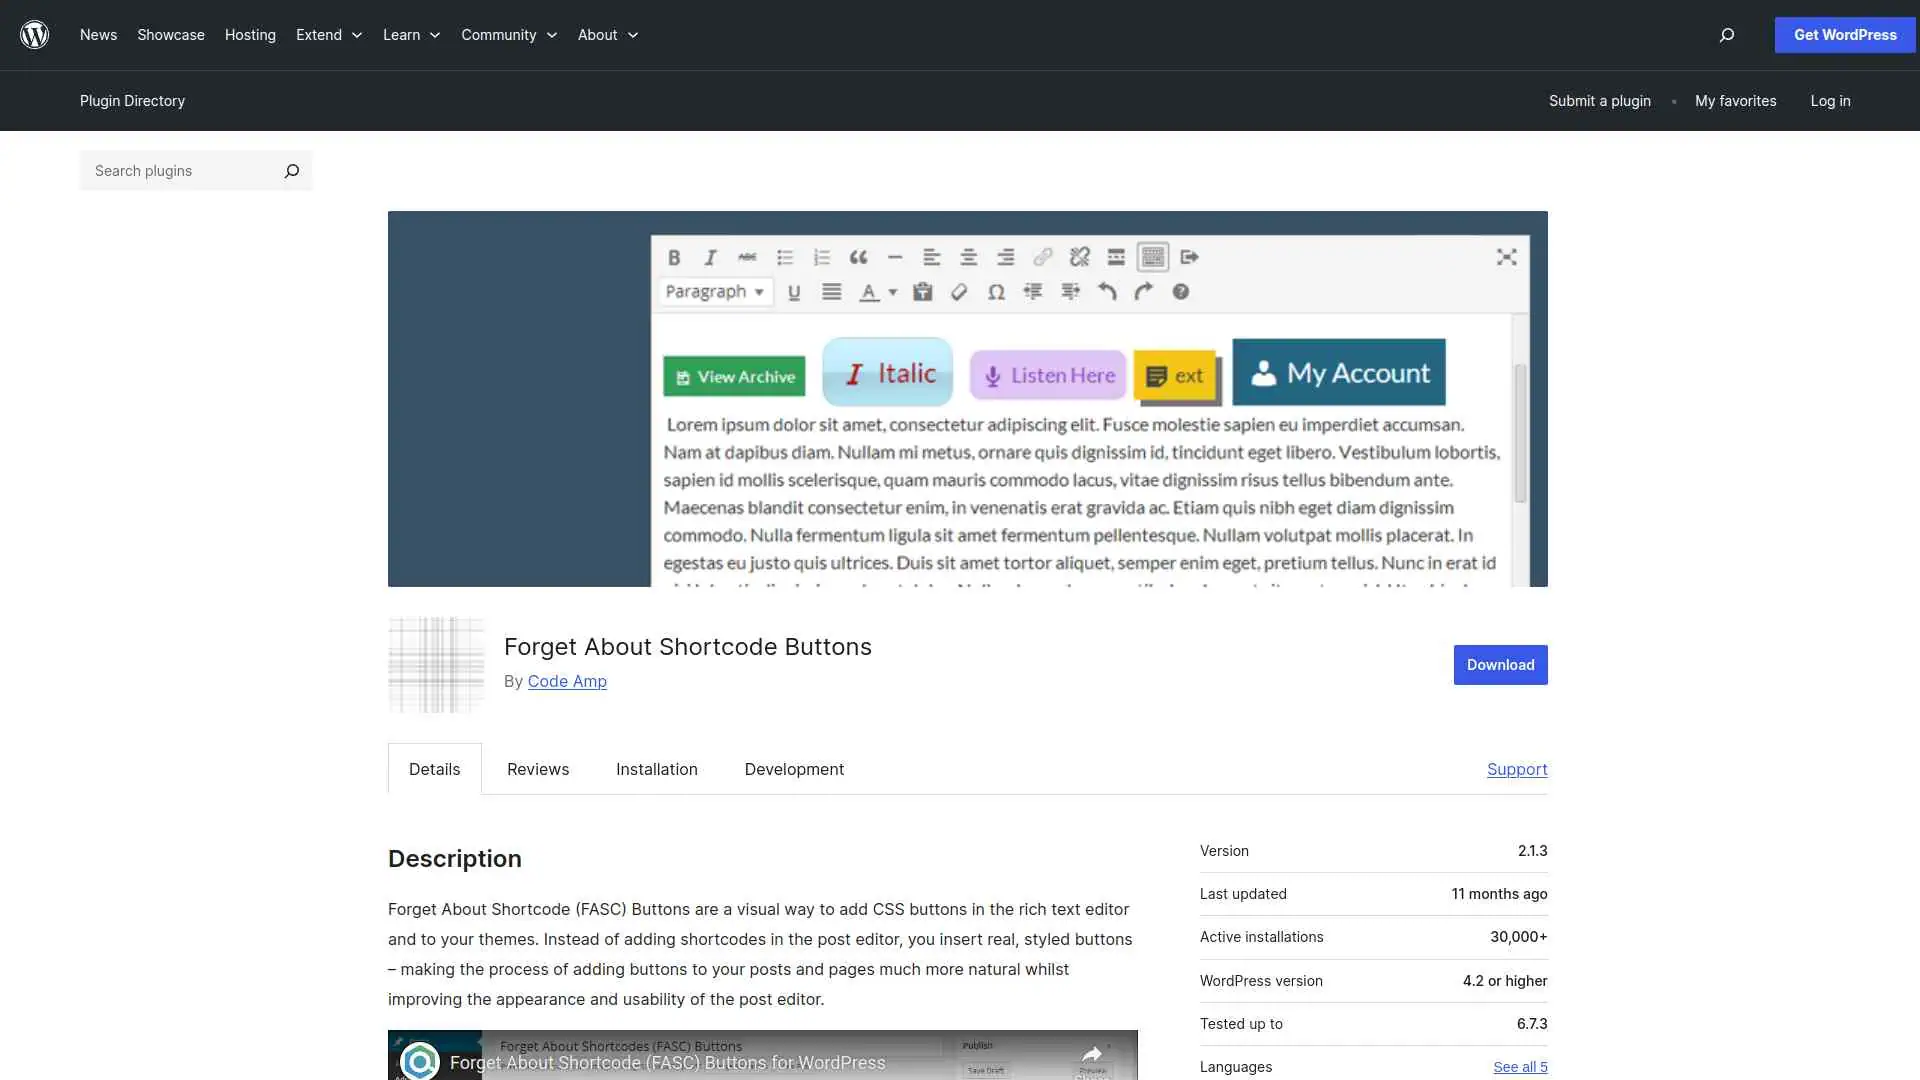This screenshot has height=1080, width=1920.
Task: Select the insert link icon in the toolbar
Action: 1042,257
